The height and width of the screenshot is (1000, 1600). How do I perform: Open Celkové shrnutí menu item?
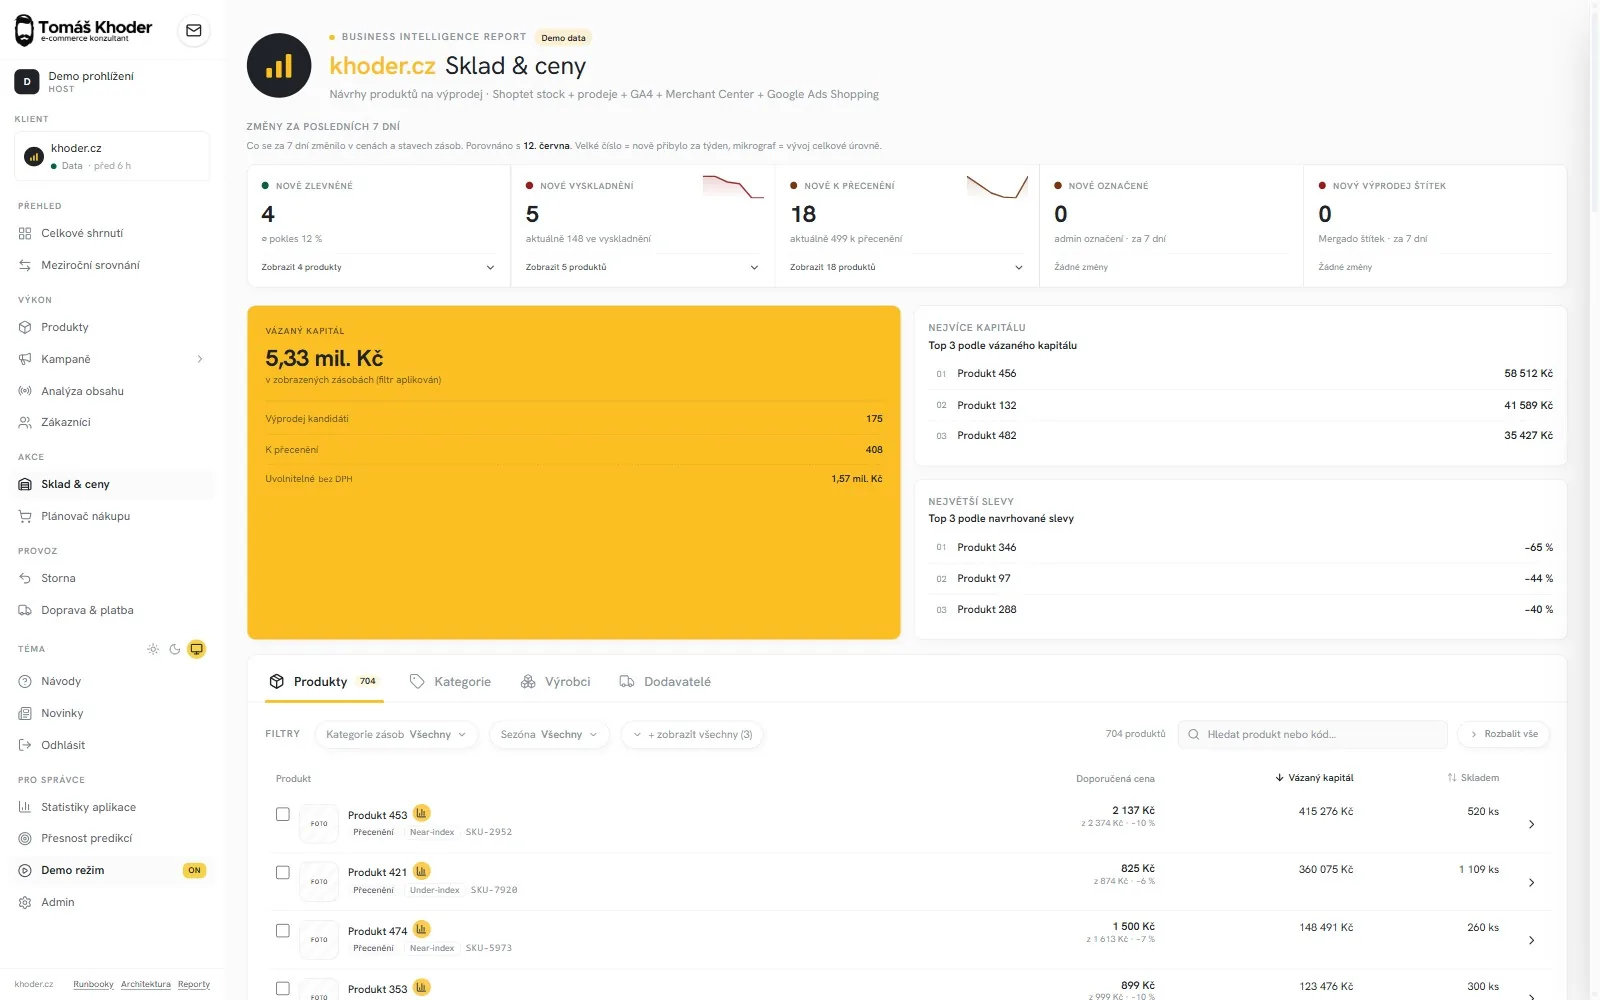113,233
